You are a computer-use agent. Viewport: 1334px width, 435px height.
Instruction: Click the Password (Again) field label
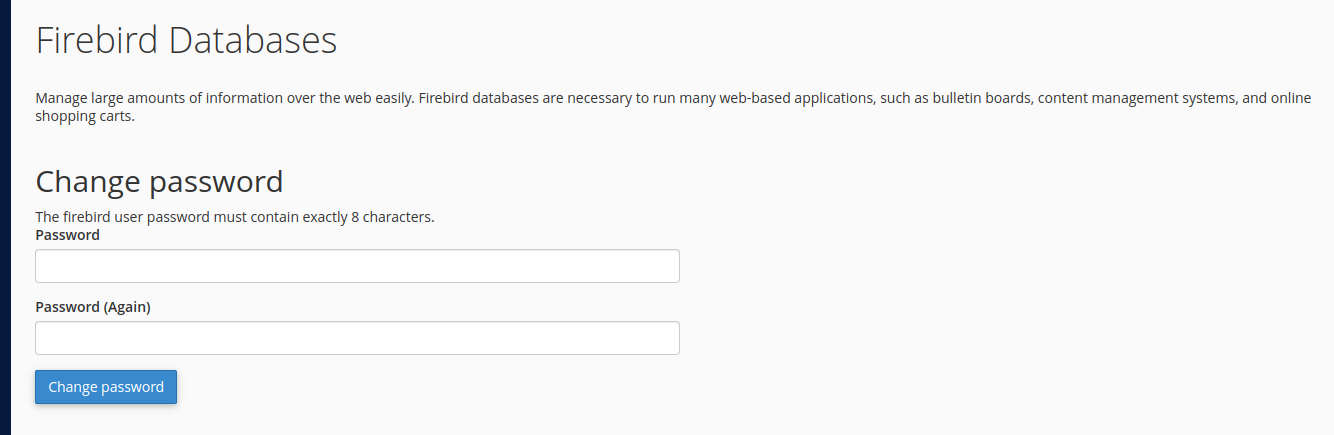click(x=93, y=307)
